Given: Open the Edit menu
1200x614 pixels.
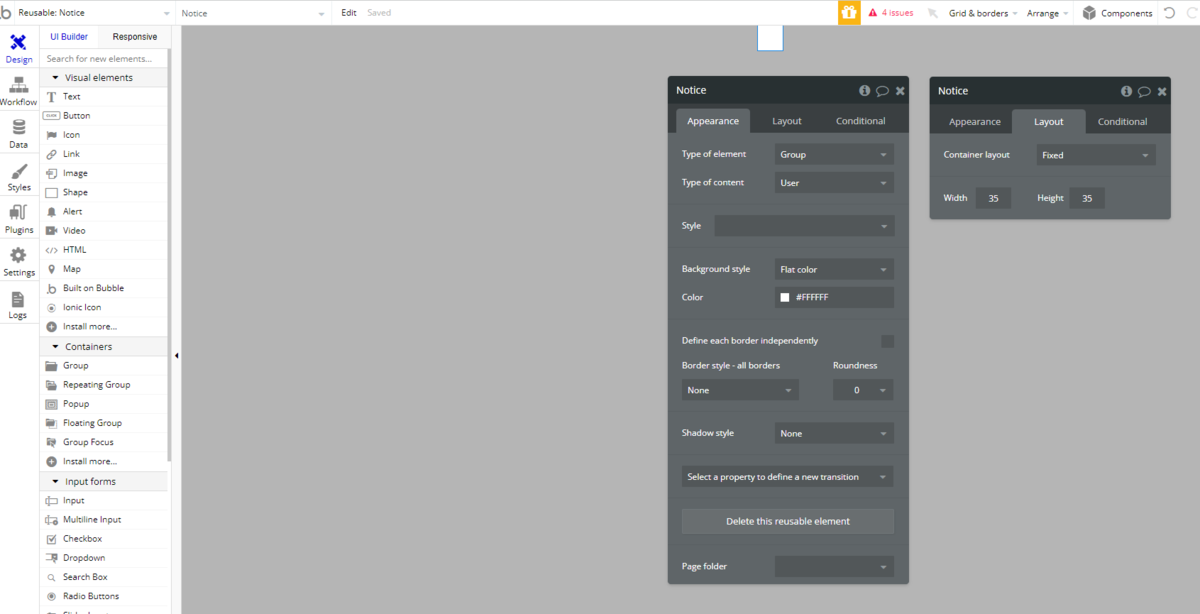Looking at the screenshot, I should 349,13.
